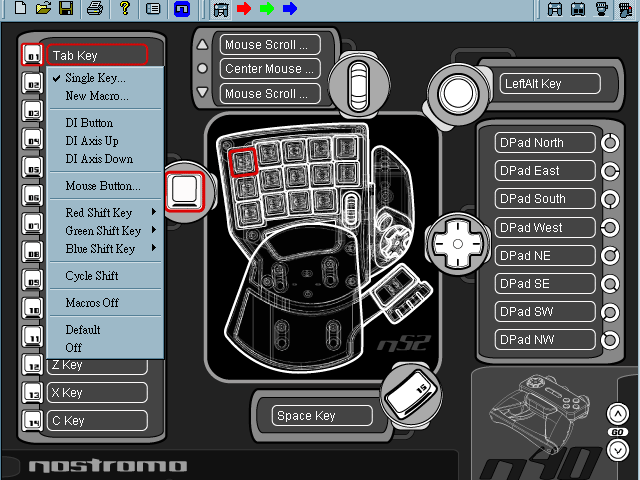This screenshot has width=640, height=480.
Task: Select key 03 icon in the key list
Action: (32, 111)
